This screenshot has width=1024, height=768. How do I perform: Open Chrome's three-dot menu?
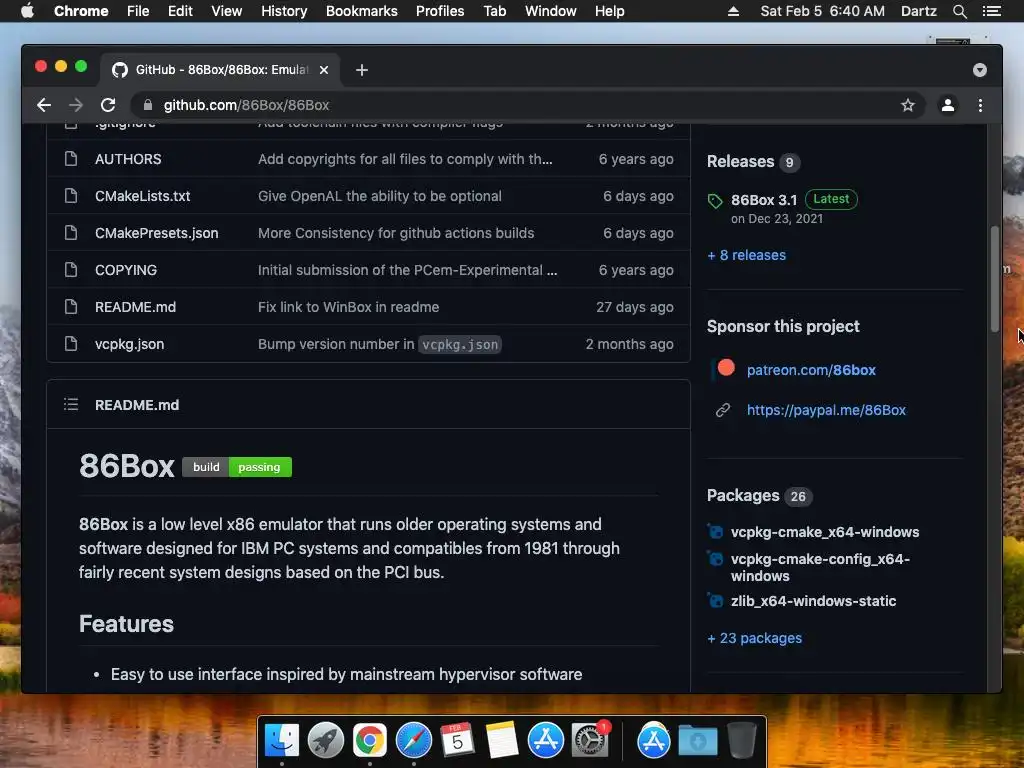[980, 105]
